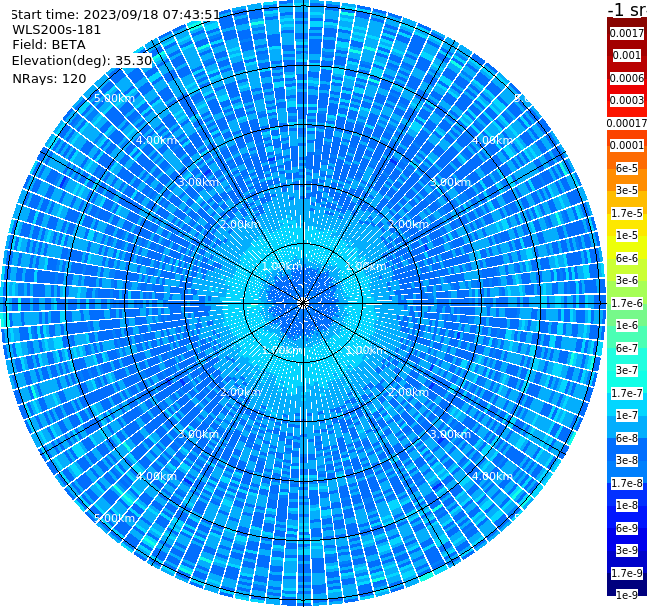Click the '2.00km' ring label in upper-right quadrant

tap(408, 224)
